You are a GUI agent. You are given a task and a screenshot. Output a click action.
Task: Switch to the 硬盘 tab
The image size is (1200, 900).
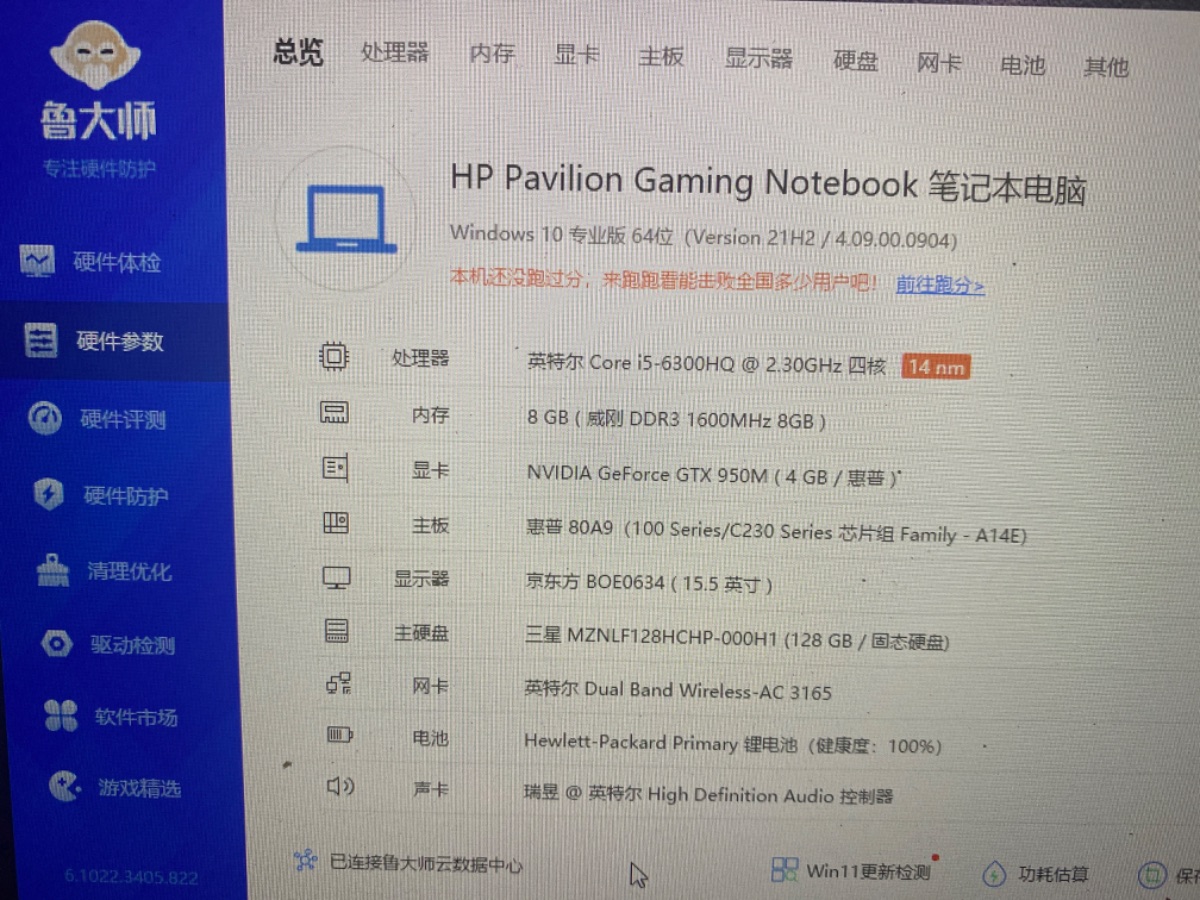click(x=855, y=61)
